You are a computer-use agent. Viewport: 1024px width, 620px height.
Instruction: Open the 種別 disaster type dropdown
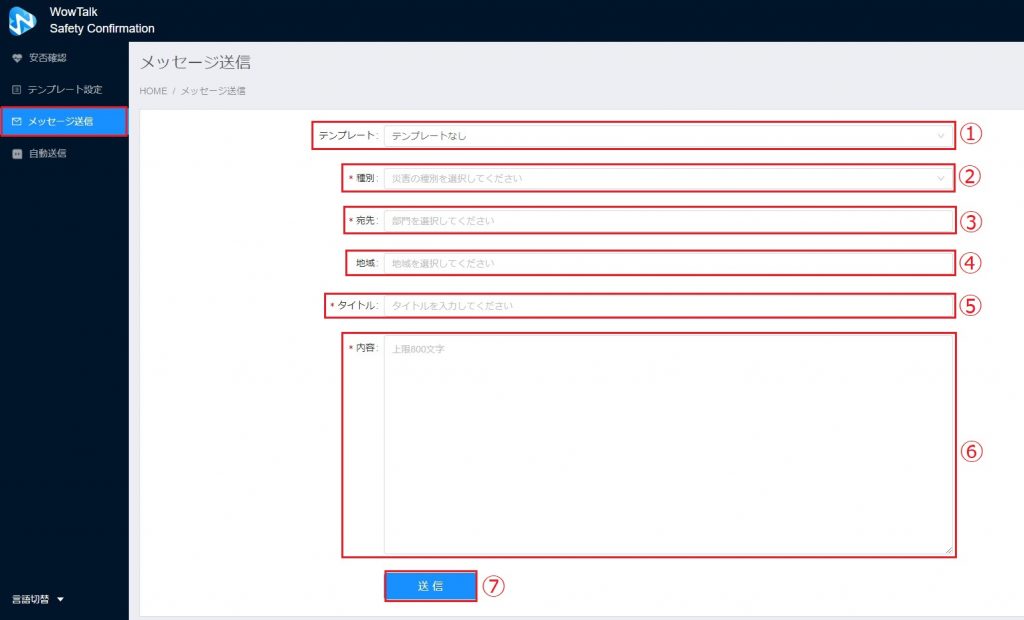pyautogui.click(x=668, y=178)
